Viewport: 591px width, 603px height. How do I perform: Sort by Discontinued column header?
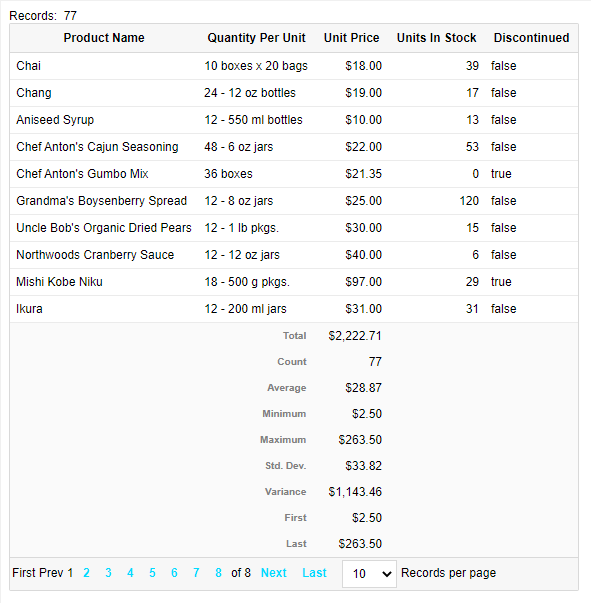[x=531, y=38]
